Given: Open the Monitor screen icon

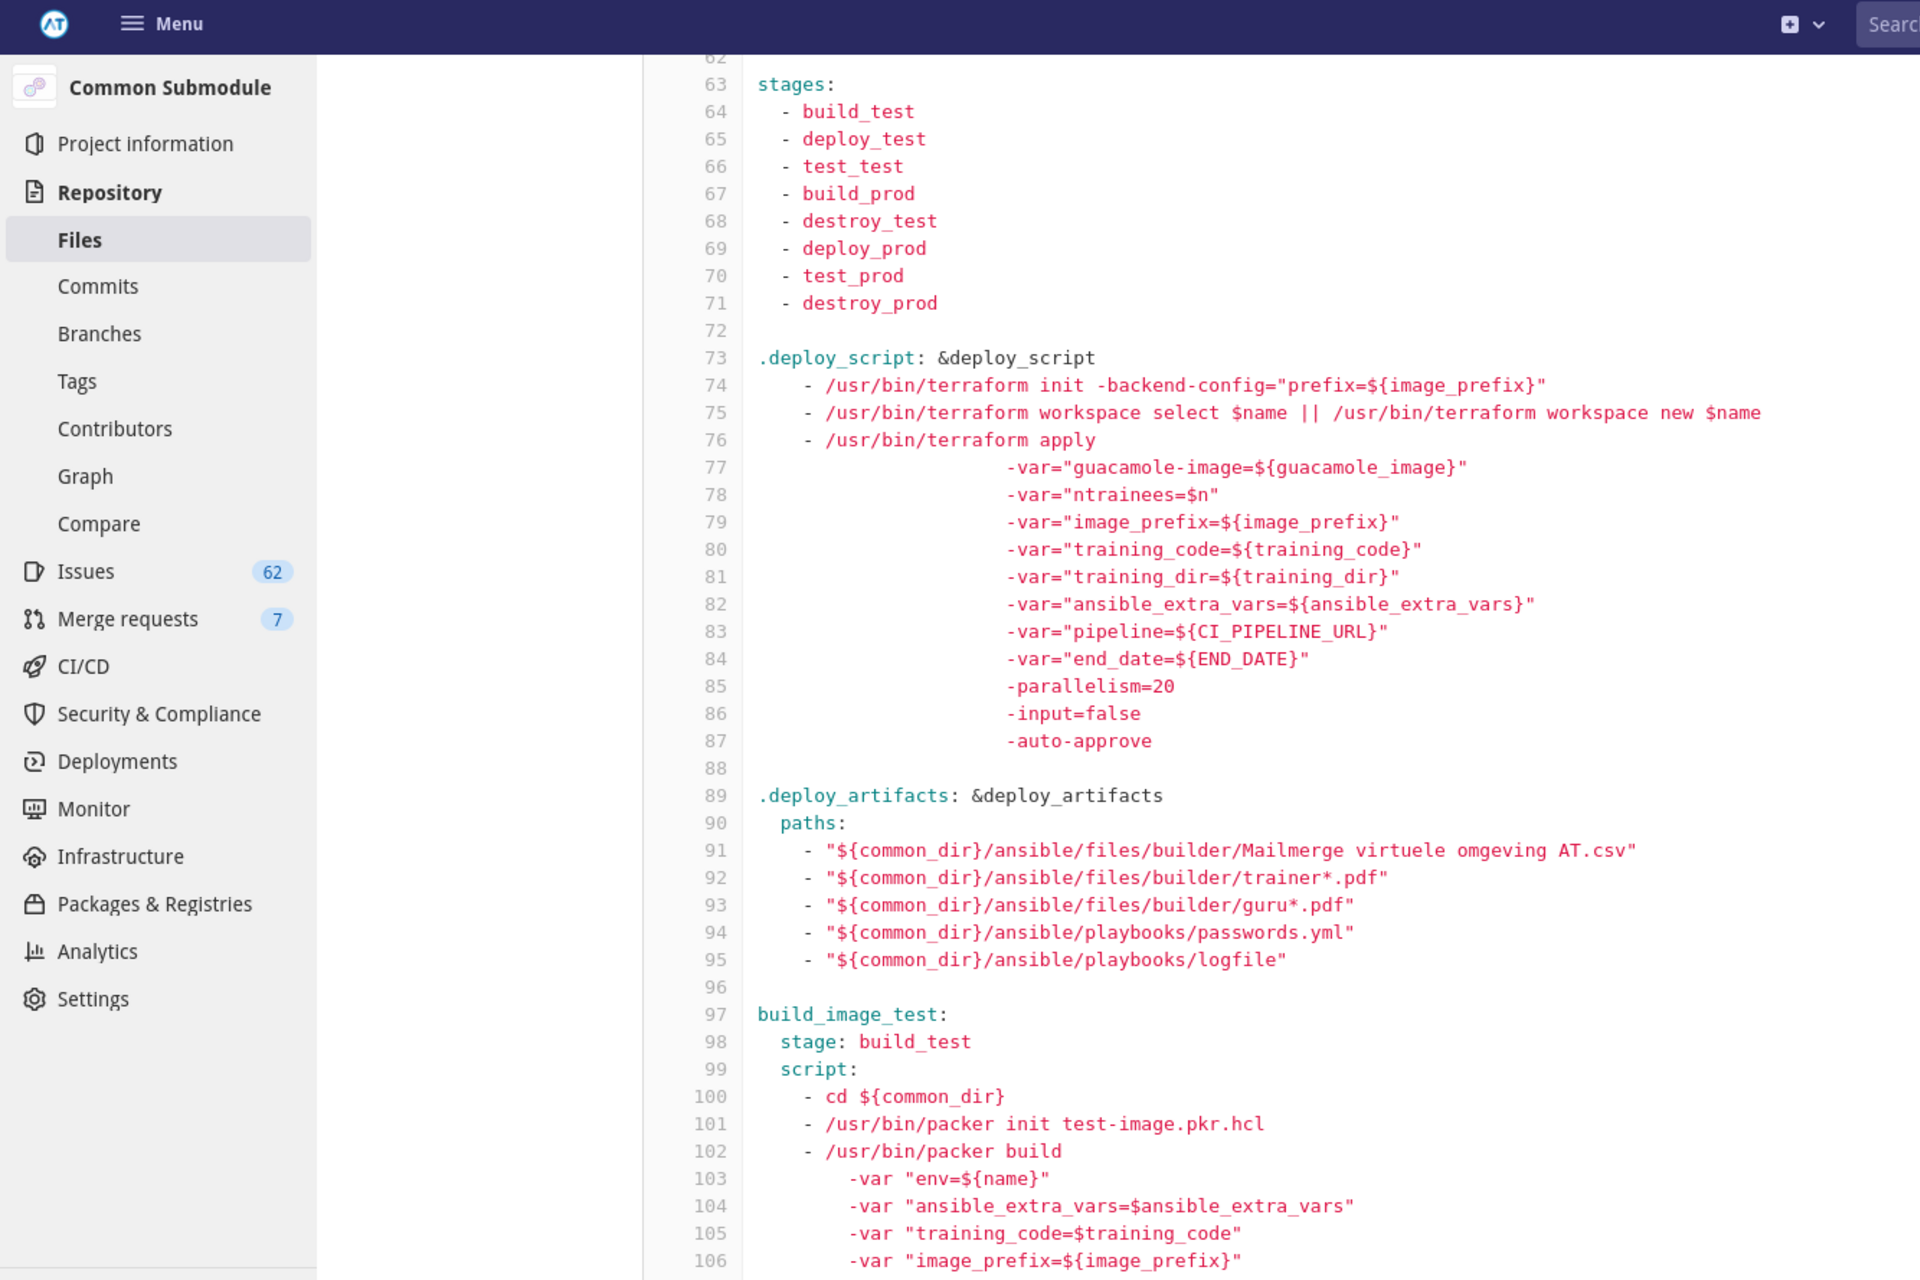Looking at the screenshot, I should coord(35,809).
